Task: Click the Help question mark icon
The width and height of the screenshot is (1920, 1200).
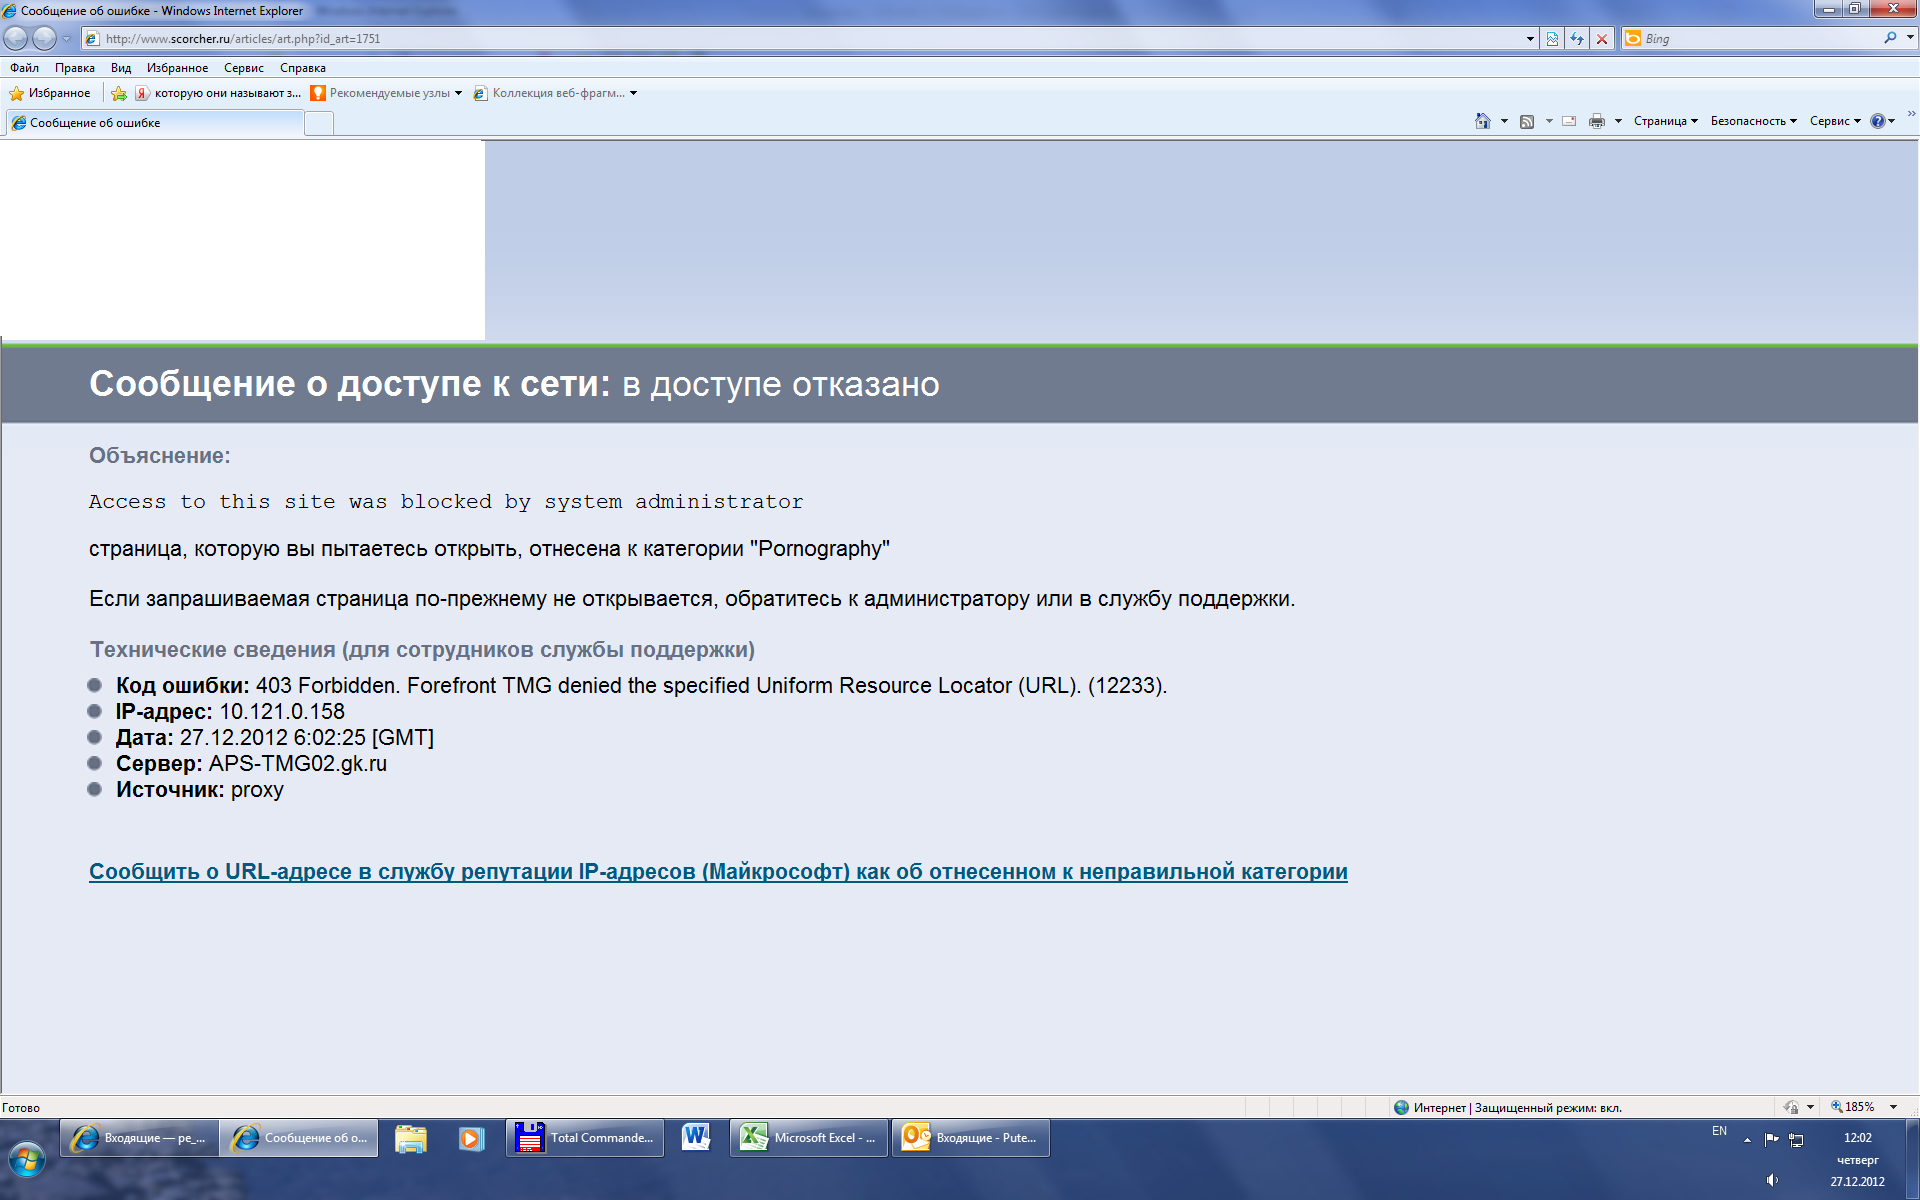Action: point(1878,121)
